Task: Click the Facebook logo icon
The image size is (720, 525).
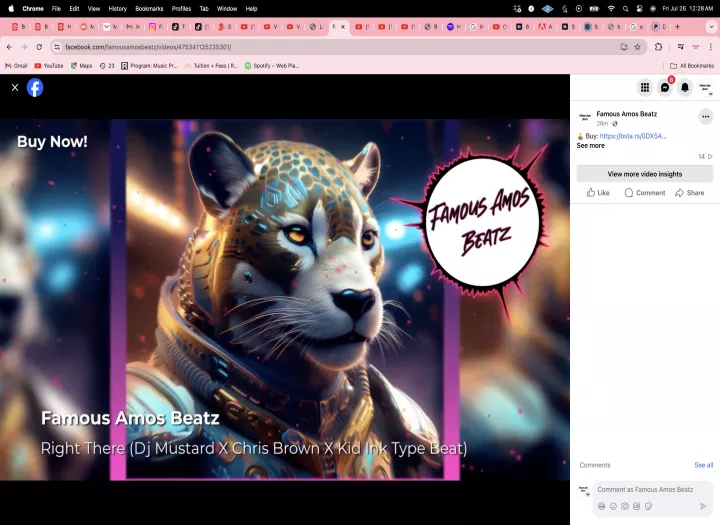Action: [x=35, y=87]
